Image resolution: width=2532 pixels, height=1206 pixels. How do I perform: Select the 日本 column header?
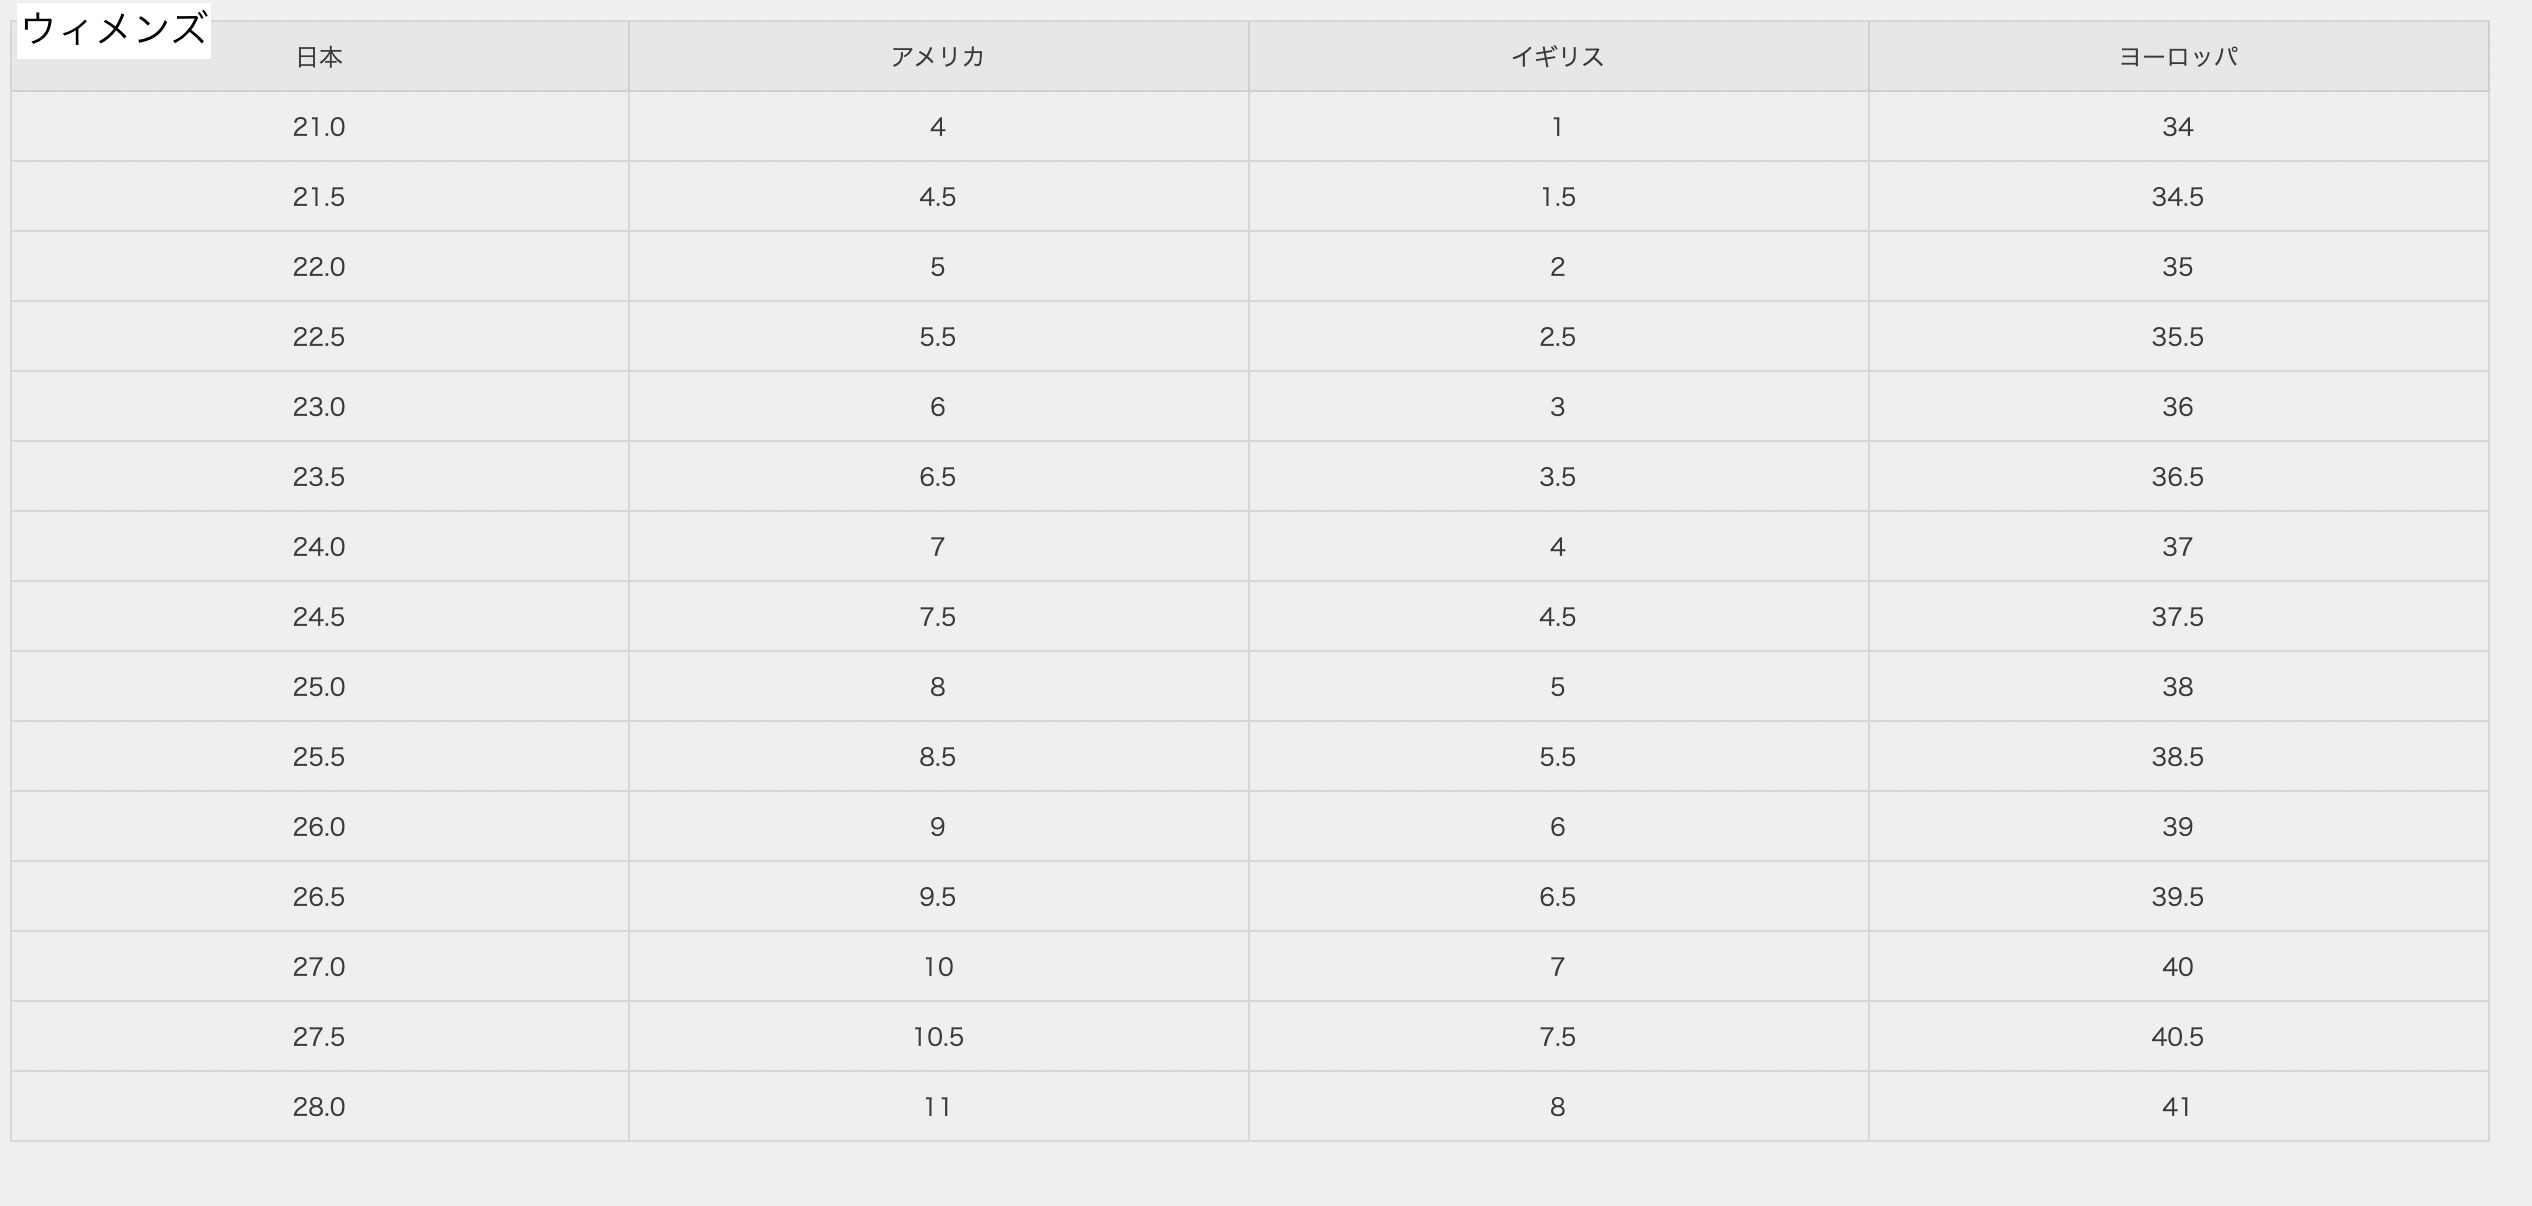(x=320, y=57)
